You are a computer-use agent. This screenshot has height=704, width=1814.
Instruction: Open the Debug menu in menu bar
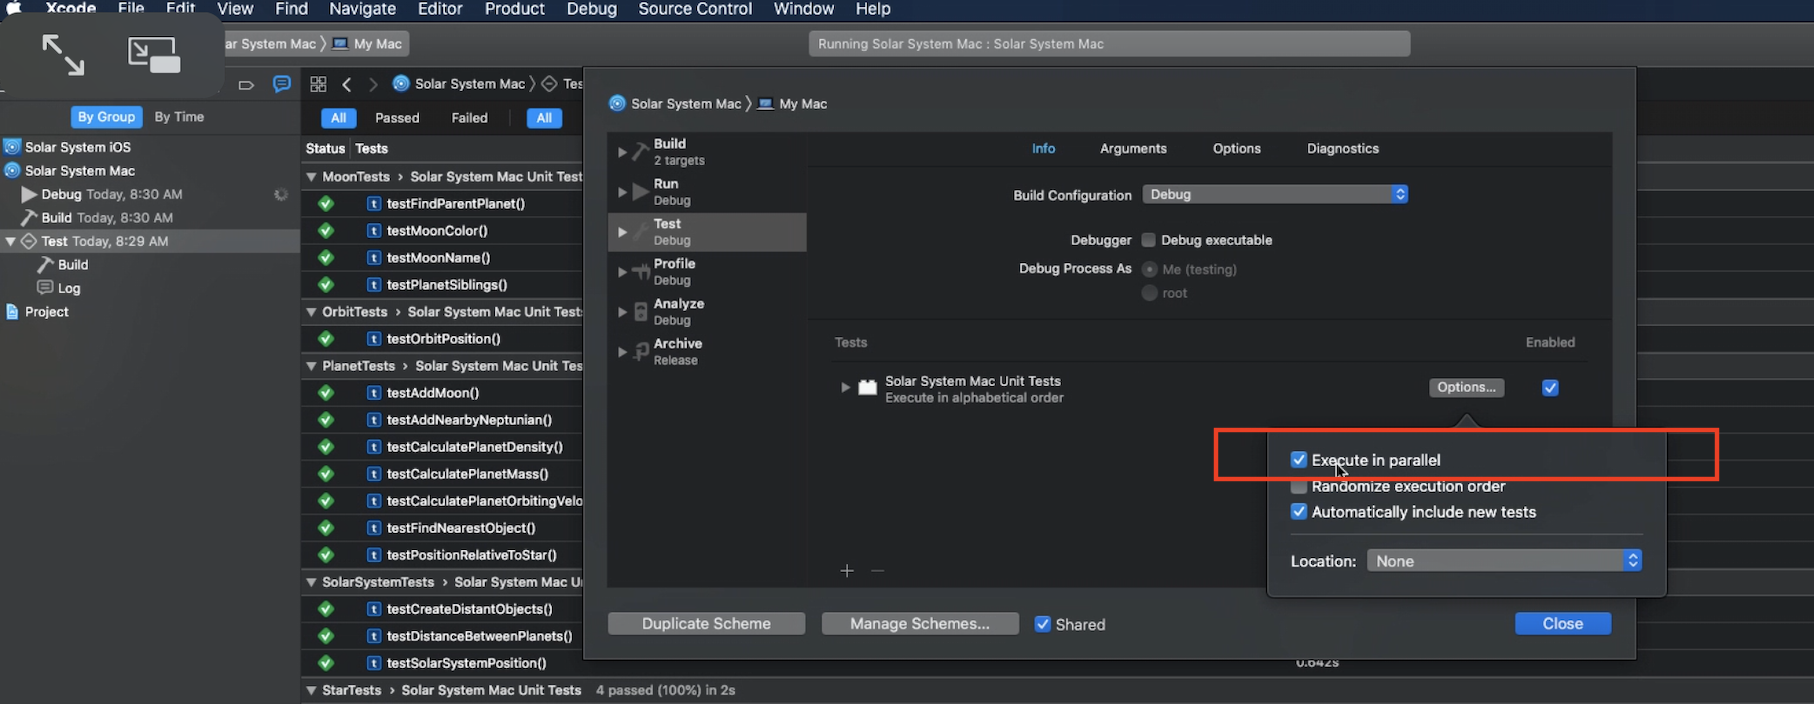591,9
